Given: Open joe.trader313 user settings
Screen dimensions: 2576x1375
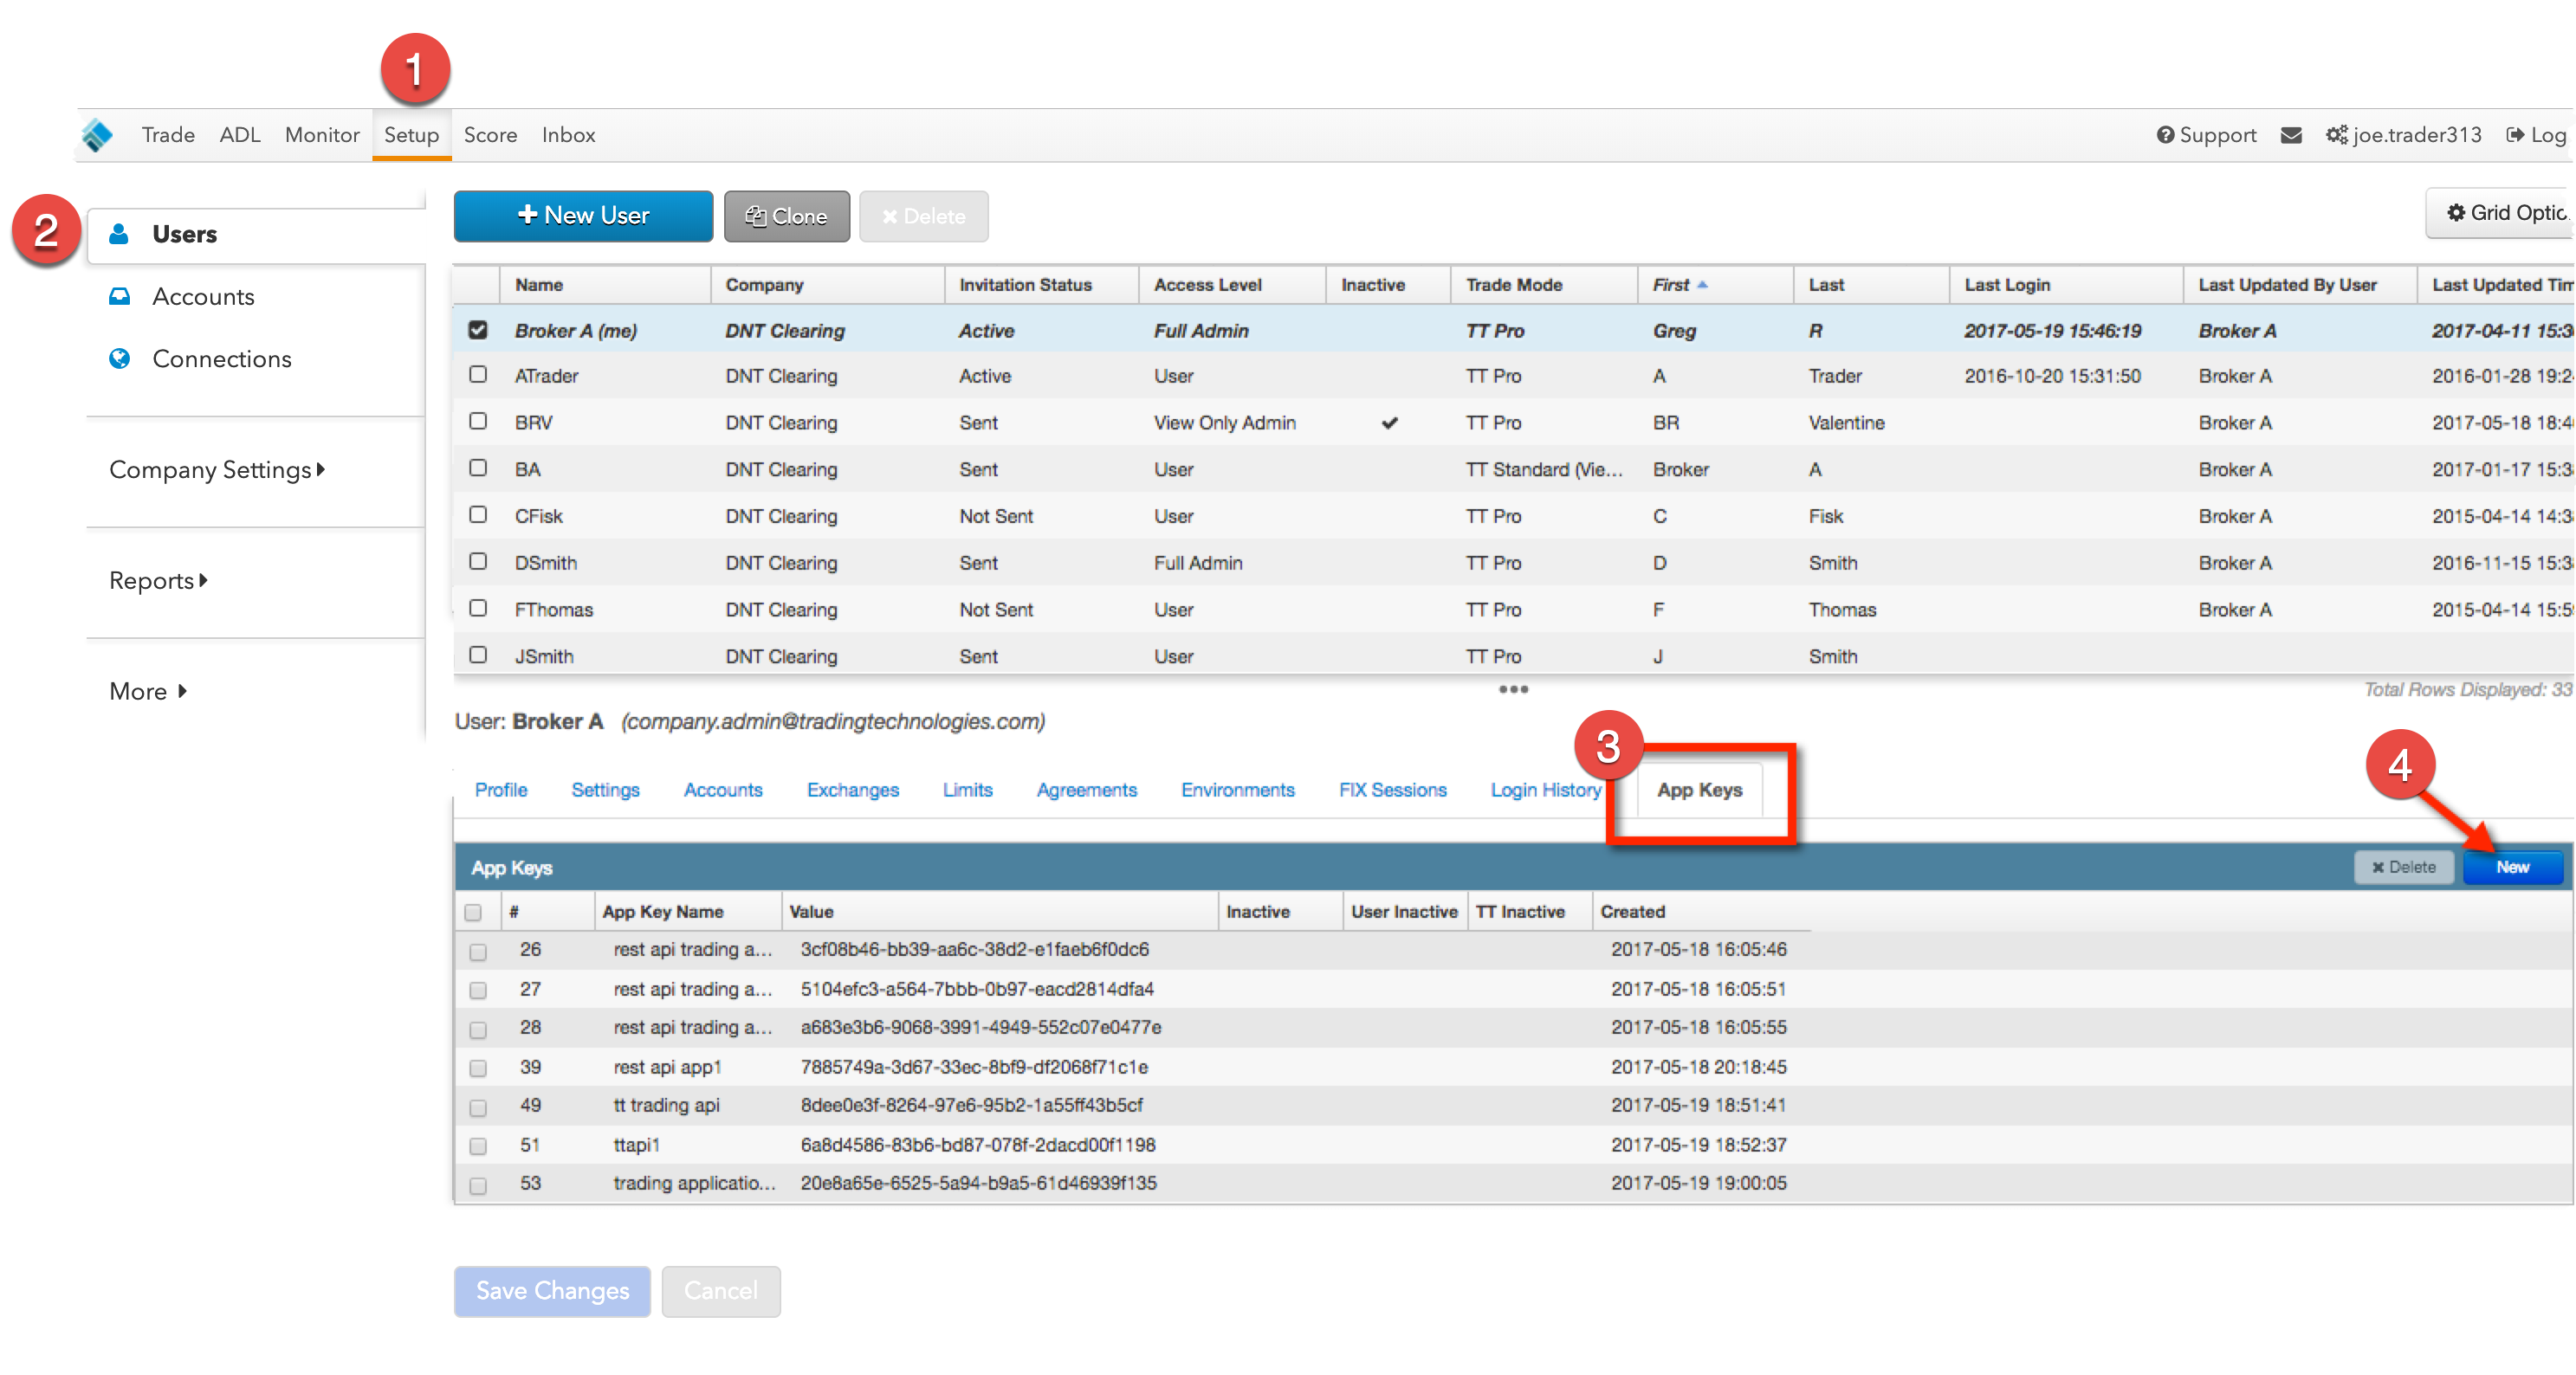Looking at the screenshot, I should point(2404,135).
